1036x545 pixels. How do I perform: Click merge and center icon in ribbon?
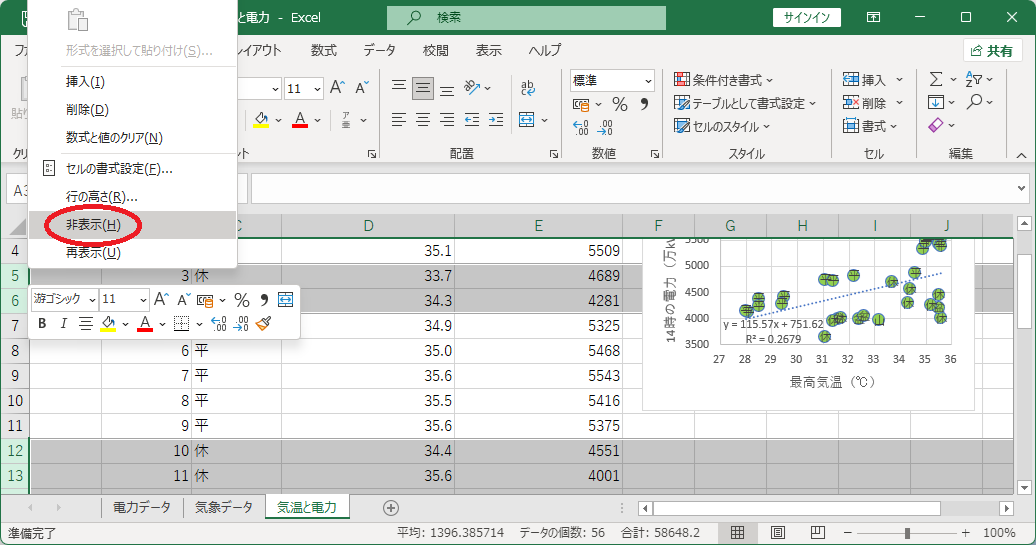(527, 120)
